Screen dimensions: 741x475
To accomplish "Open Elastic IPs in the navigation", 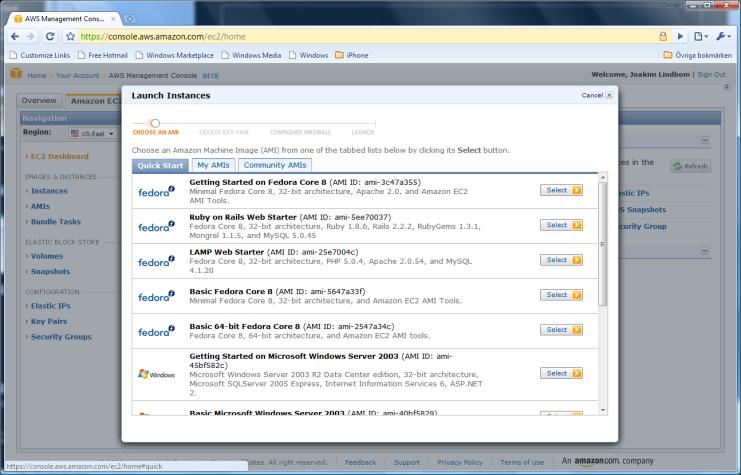I will pyautogui.click(x=51, y=306).
